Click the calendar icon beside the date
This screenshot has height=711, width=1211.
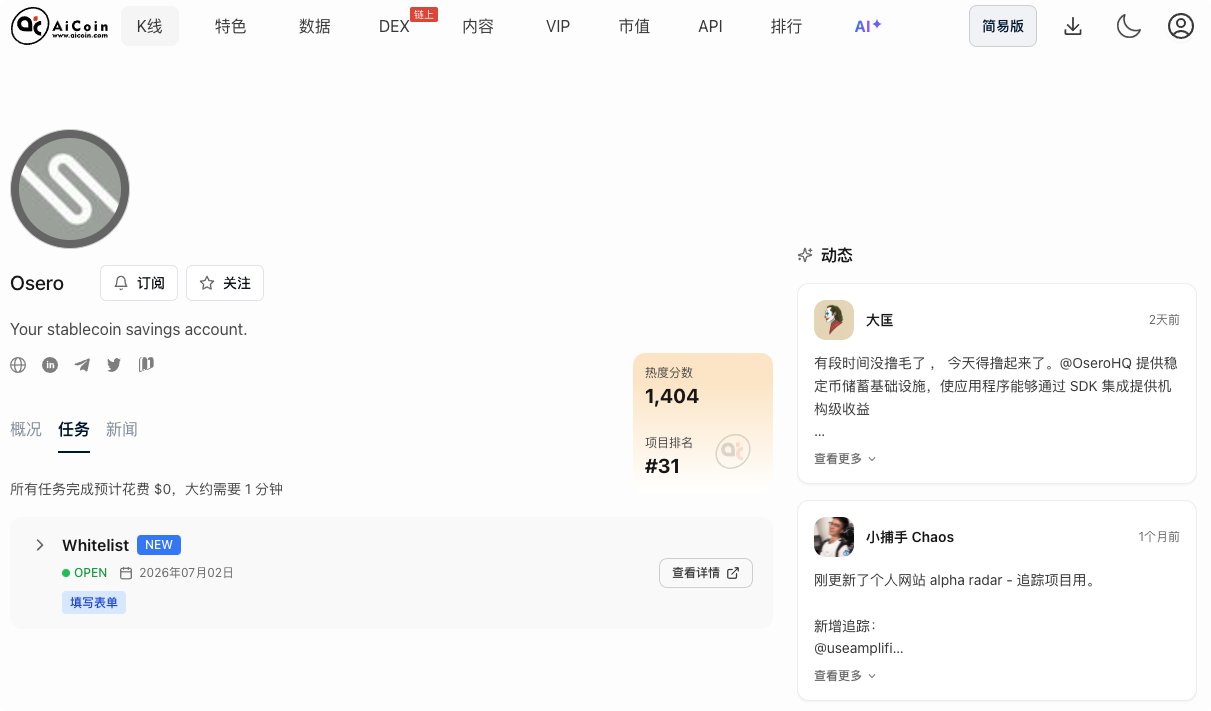[126, 573]
